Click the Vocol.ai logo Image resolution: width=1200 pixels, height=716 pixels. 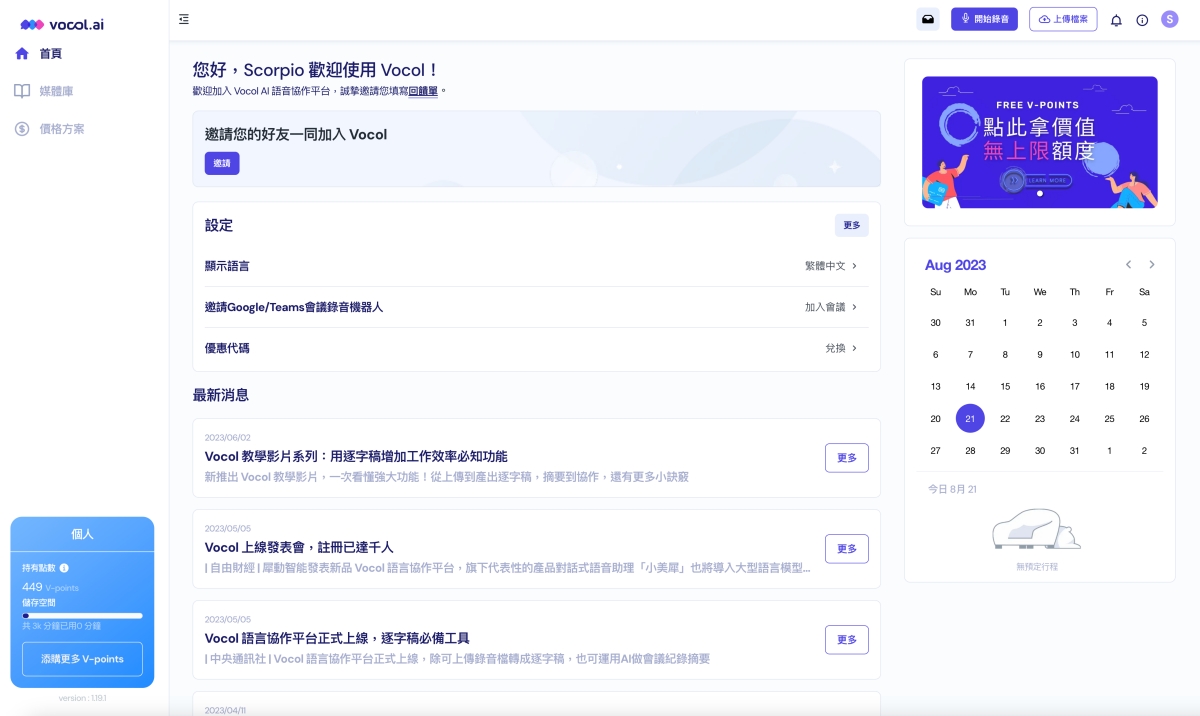click(x=62, y=24)
